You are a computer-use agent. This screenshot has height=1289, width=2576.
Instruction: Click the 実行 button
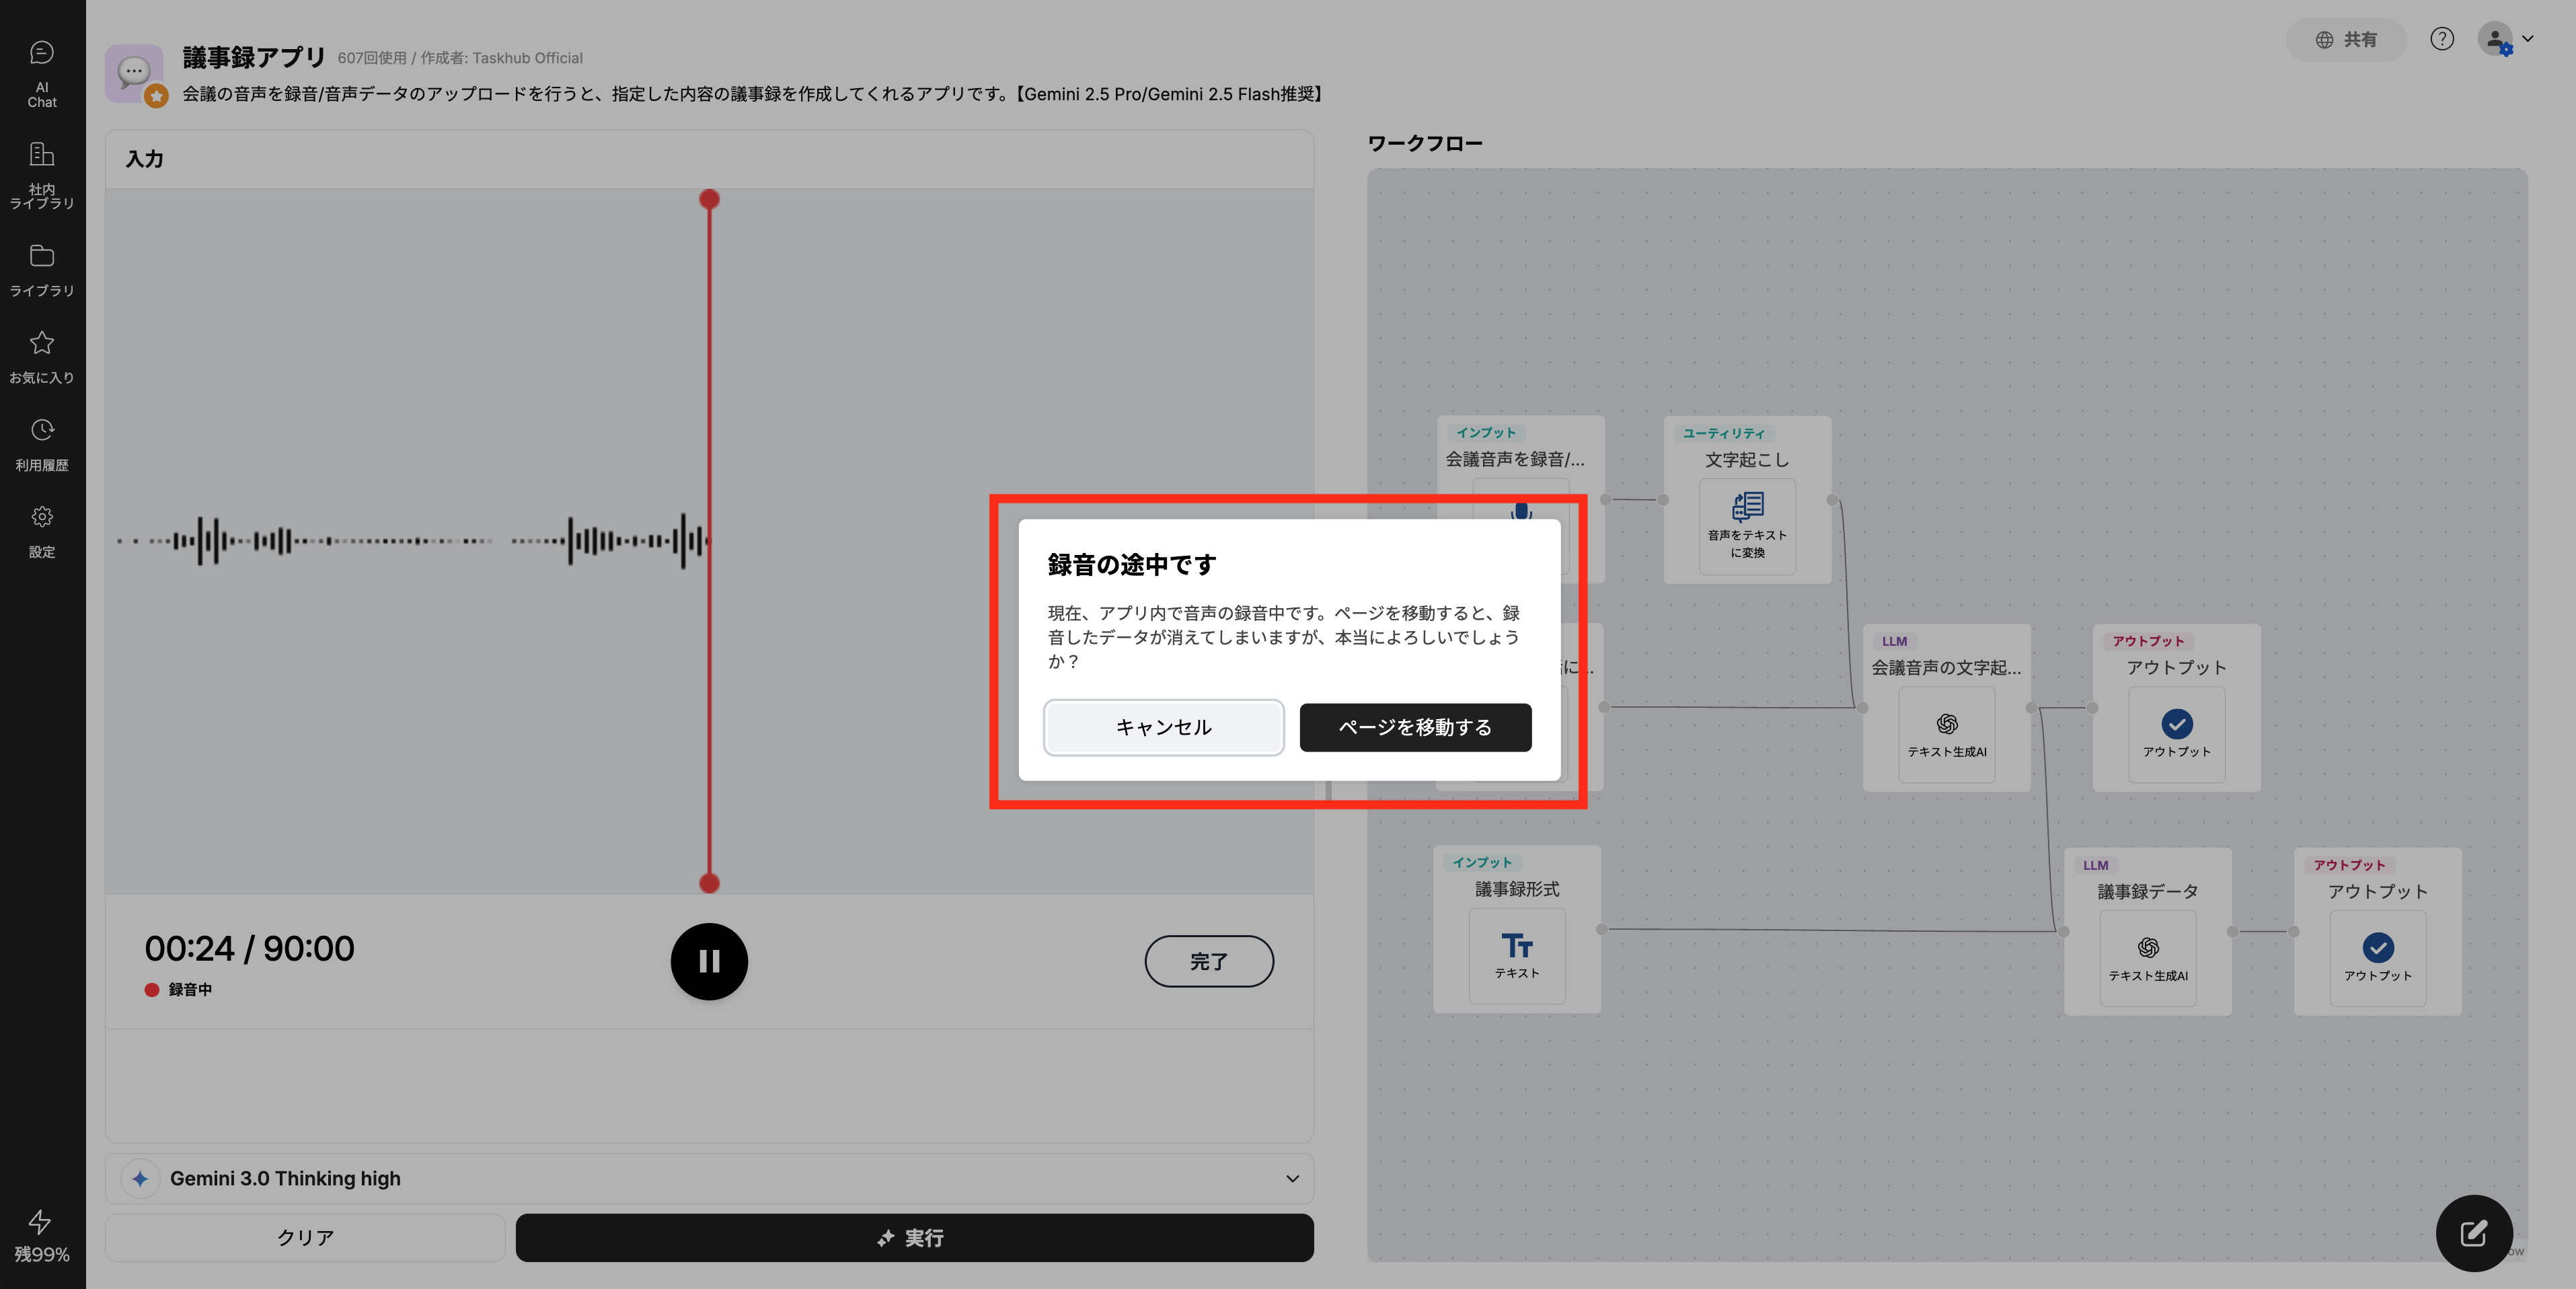tap(914, 1238)
